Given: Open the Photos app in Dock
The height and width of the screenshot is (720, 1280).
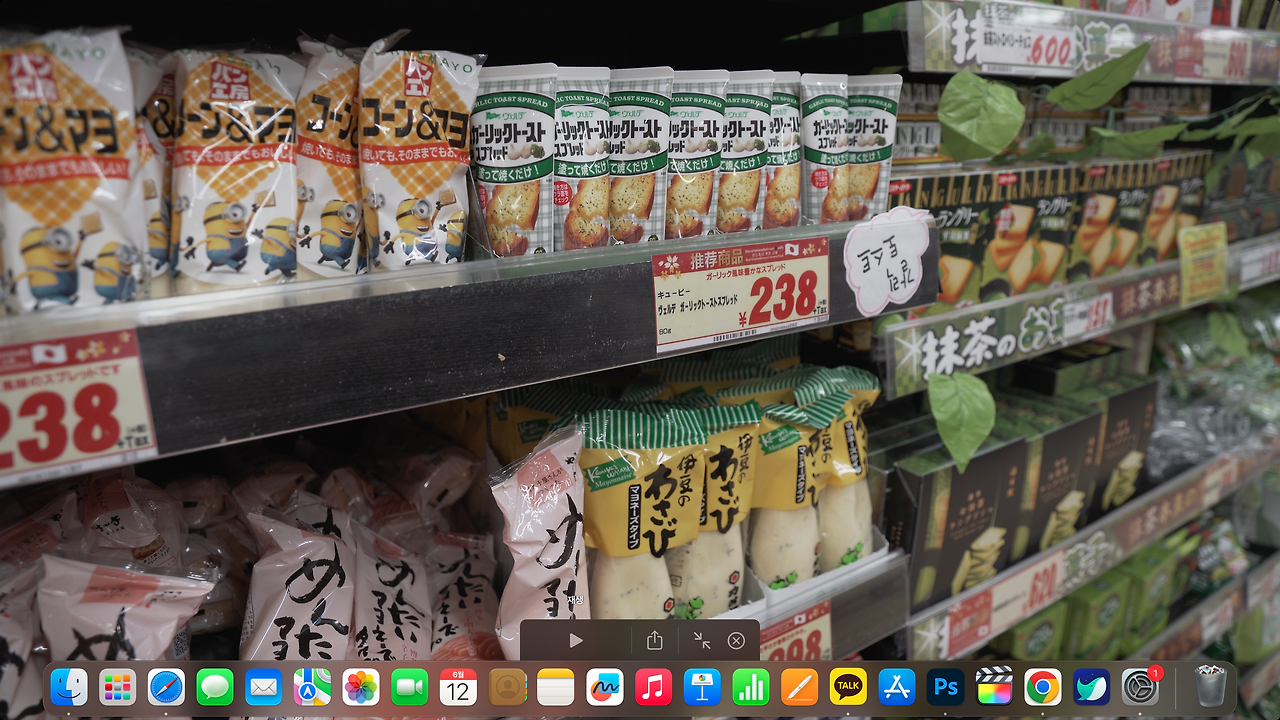Looking at the screenshot, I should pyautogui.click(x=361, y=687).
